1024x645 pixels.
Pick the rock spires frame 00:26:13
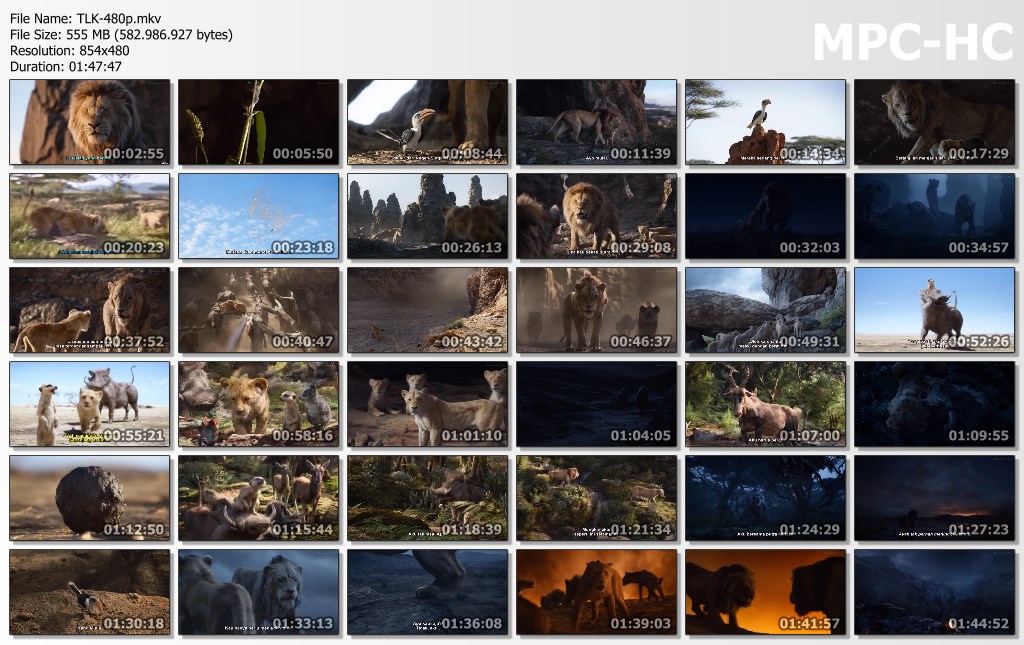pyautogui.click(x=428, y=216)
